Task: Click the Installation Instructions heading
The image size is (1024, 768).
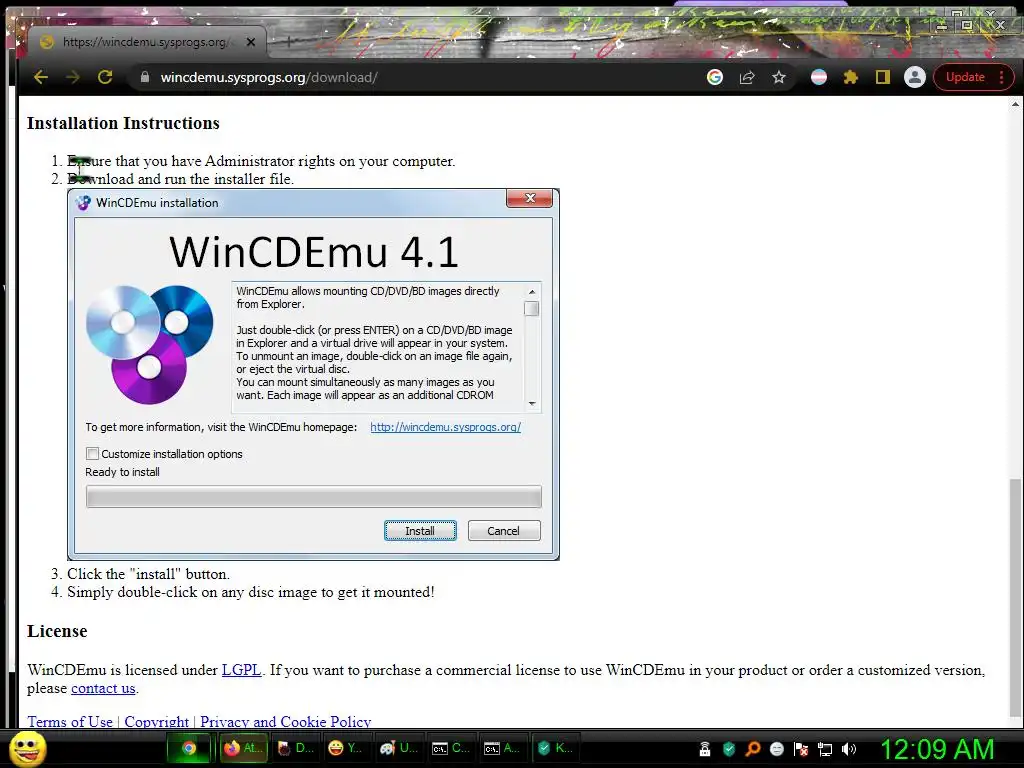Action: tap(123, 123)
